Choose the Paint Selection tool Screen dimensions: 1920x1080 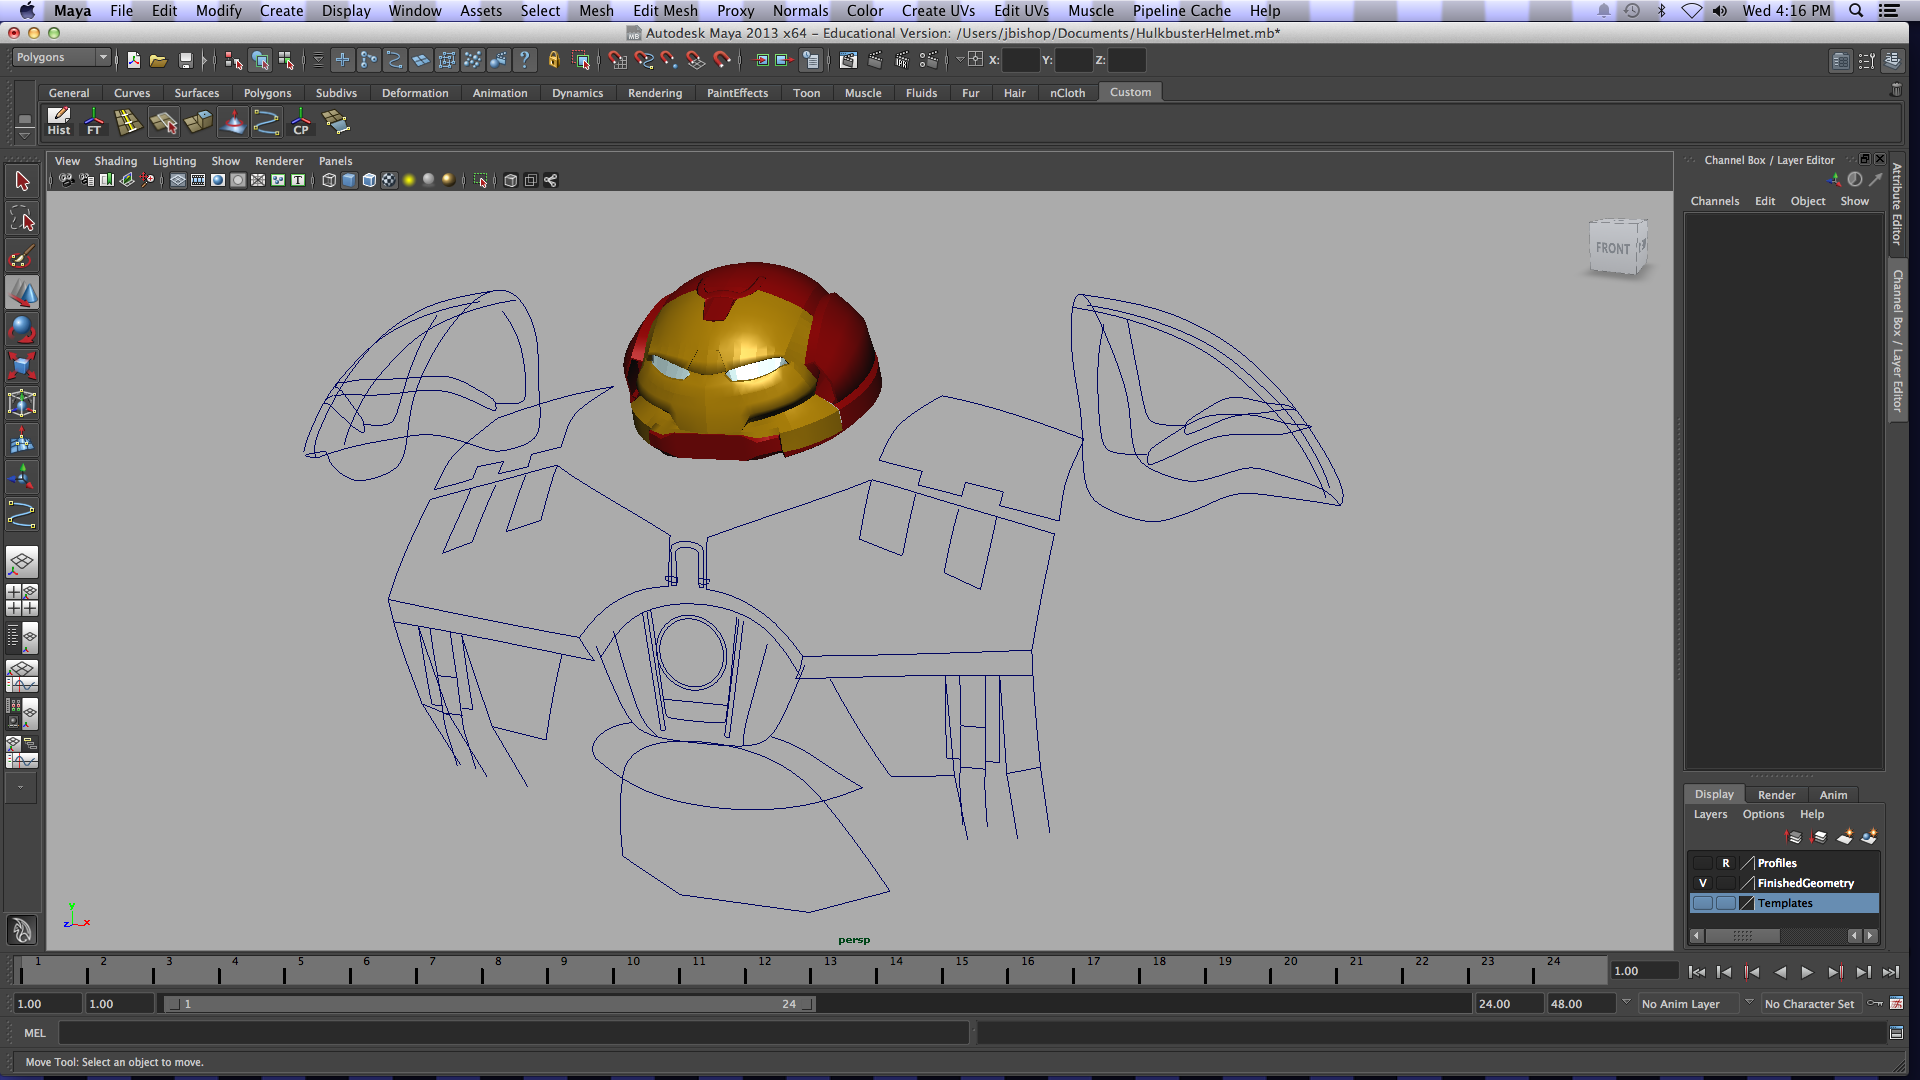coord(22,256)
